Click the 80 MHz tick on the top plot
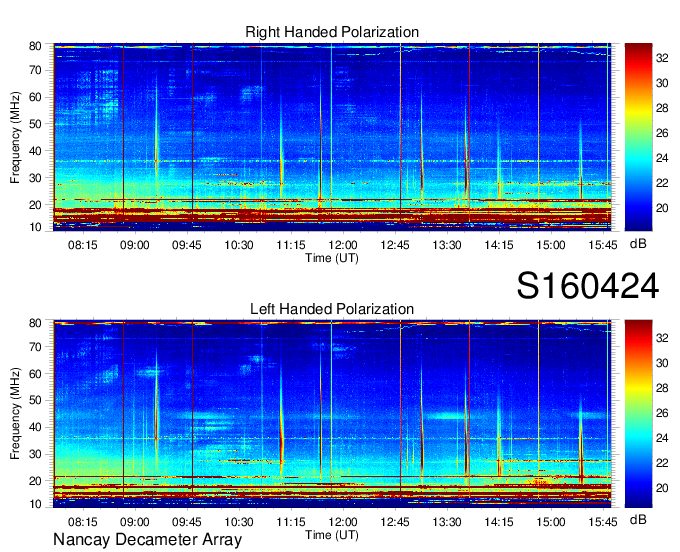The width and height of the screenshot is (680, 552). (x=35, y=46)
